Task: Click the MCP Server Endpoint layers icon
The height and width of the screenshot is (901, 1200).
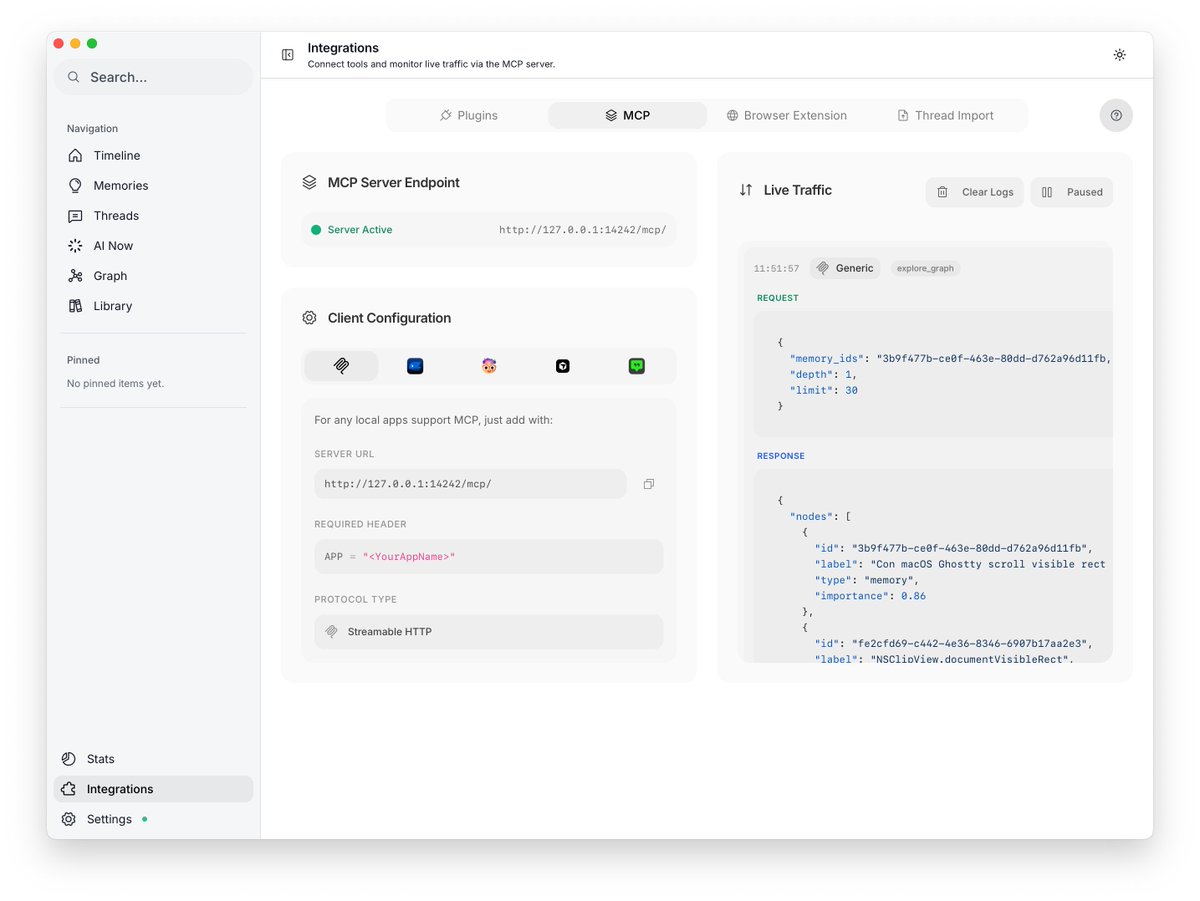Action: [309, 183]
